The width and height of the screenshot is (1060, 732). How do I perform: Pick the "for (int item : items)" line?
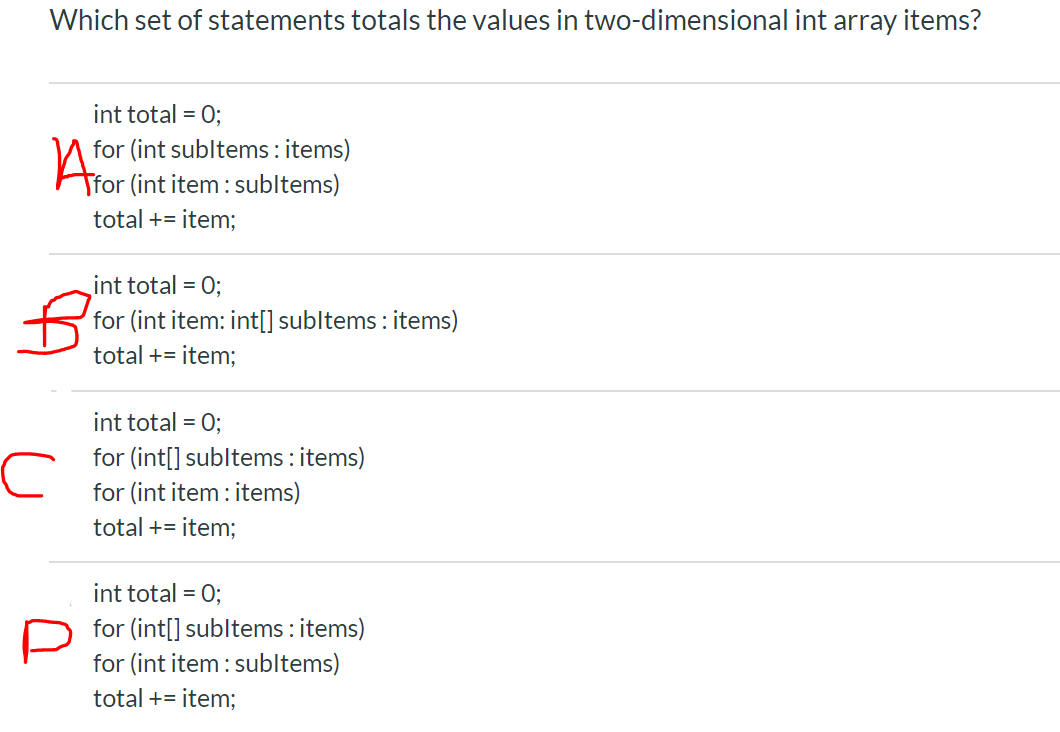click(196, 493)
